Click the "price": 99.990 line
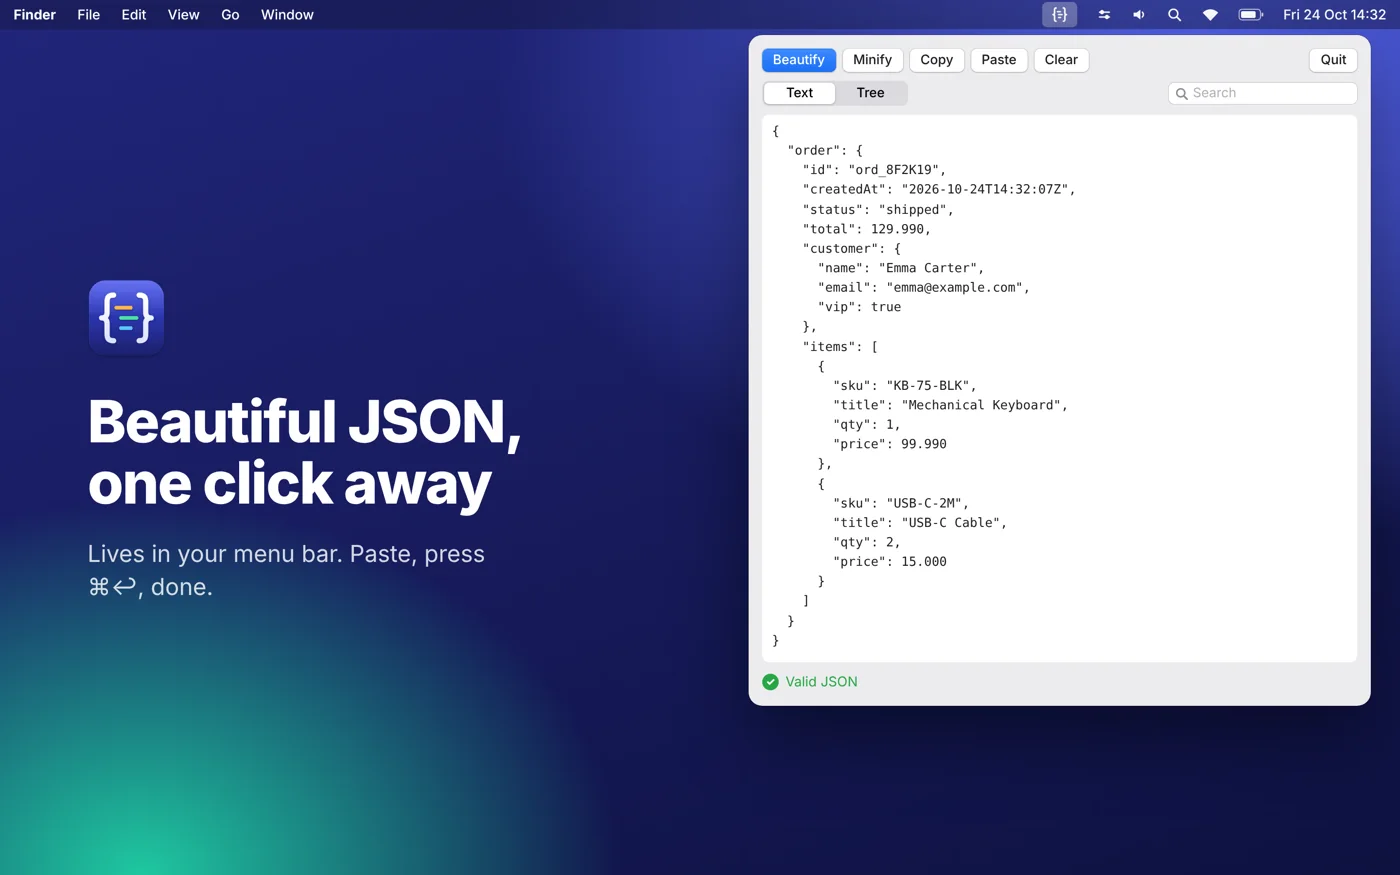The height and width of the screenshot is (875, 1400). (x=890, y=444)
